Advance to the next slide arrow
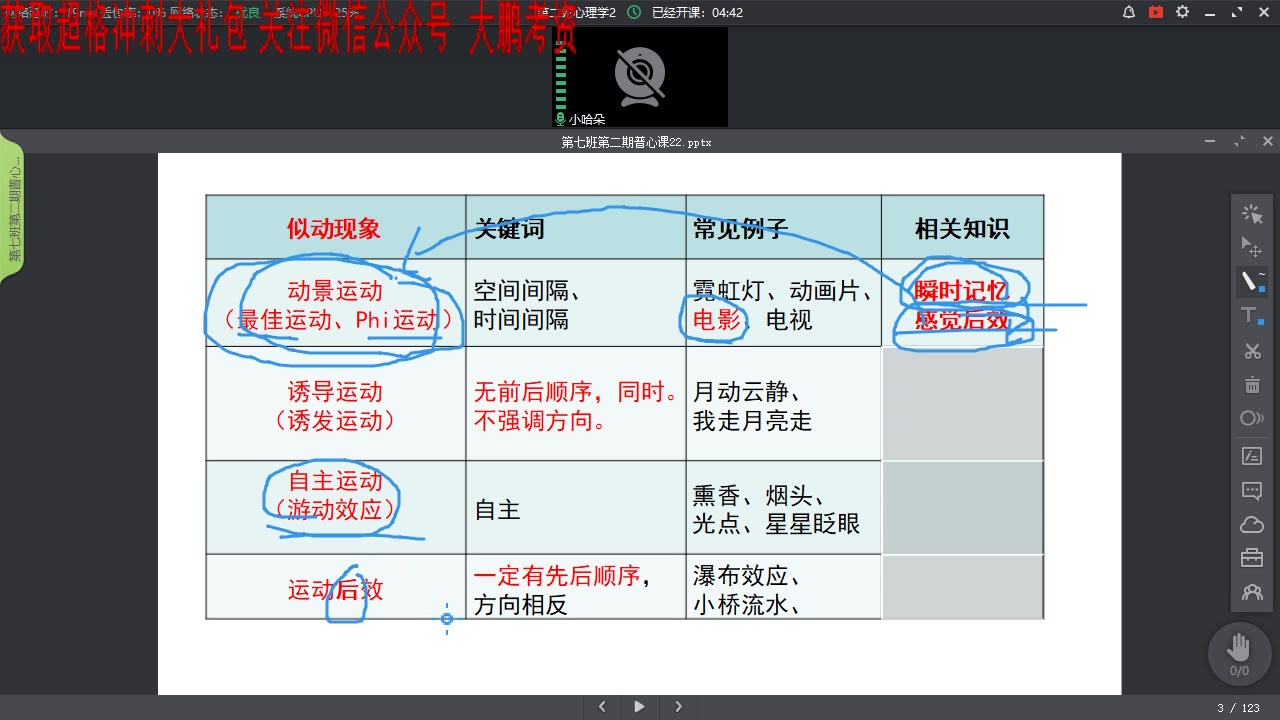1280x720 pixels. pos(678,707)
